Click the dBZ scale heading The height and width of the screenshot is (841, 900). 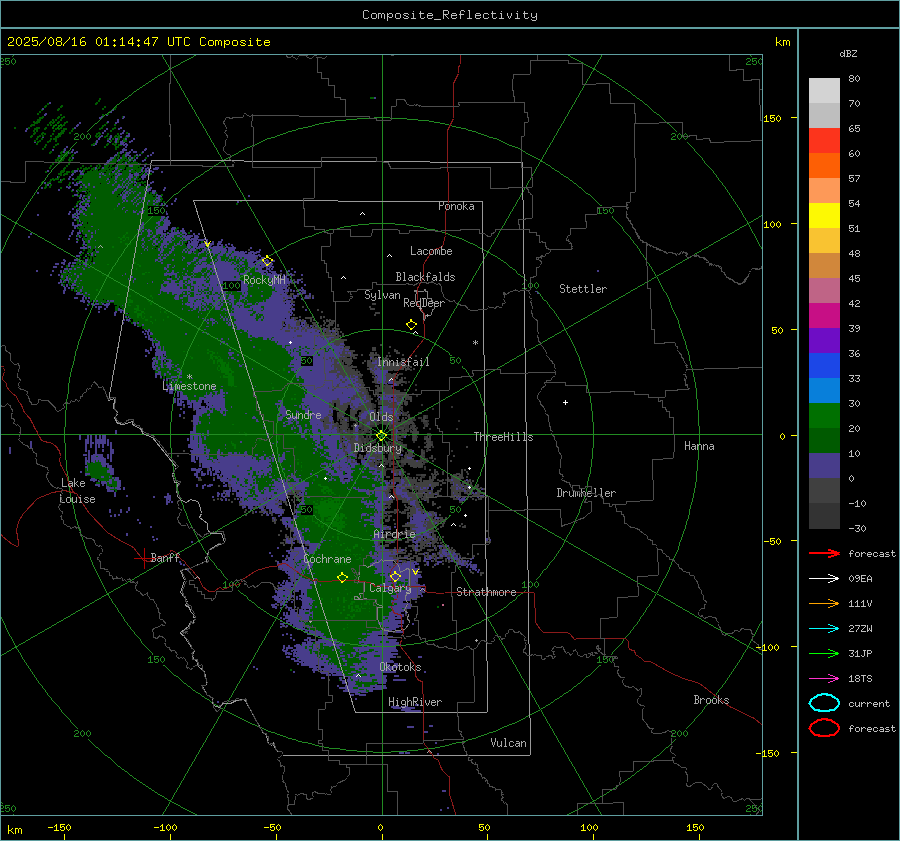click(848, 54)
